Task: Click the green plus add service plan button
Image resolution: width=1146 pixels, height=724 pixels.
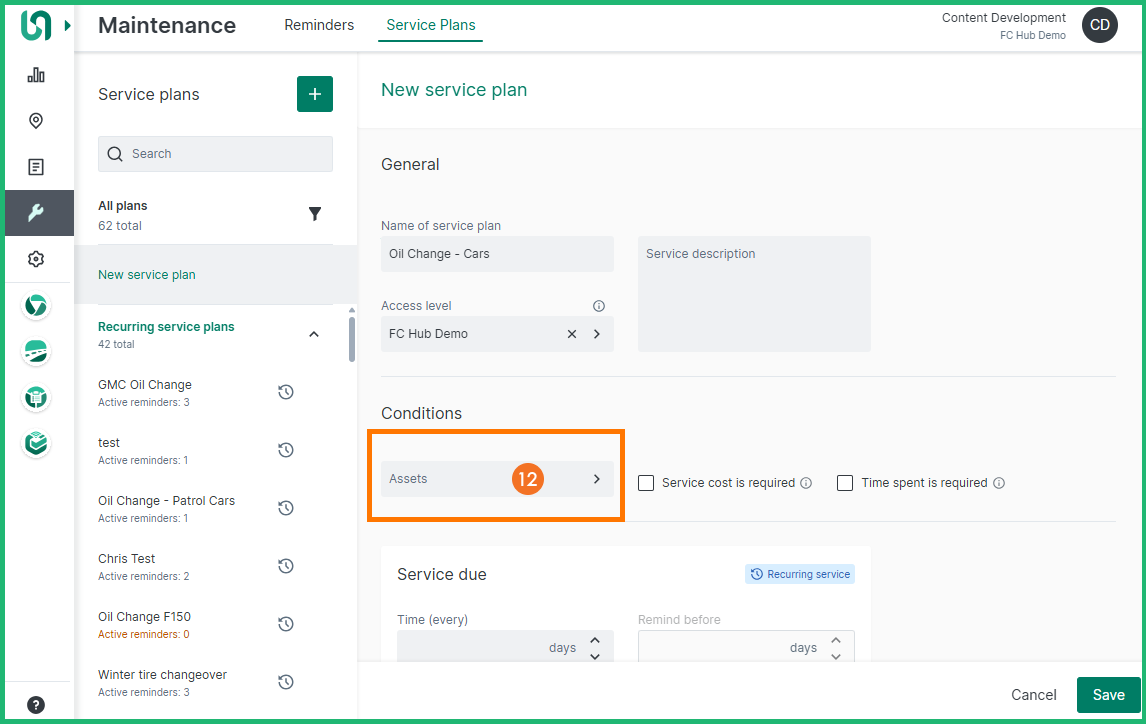Action: coord(315,94)
